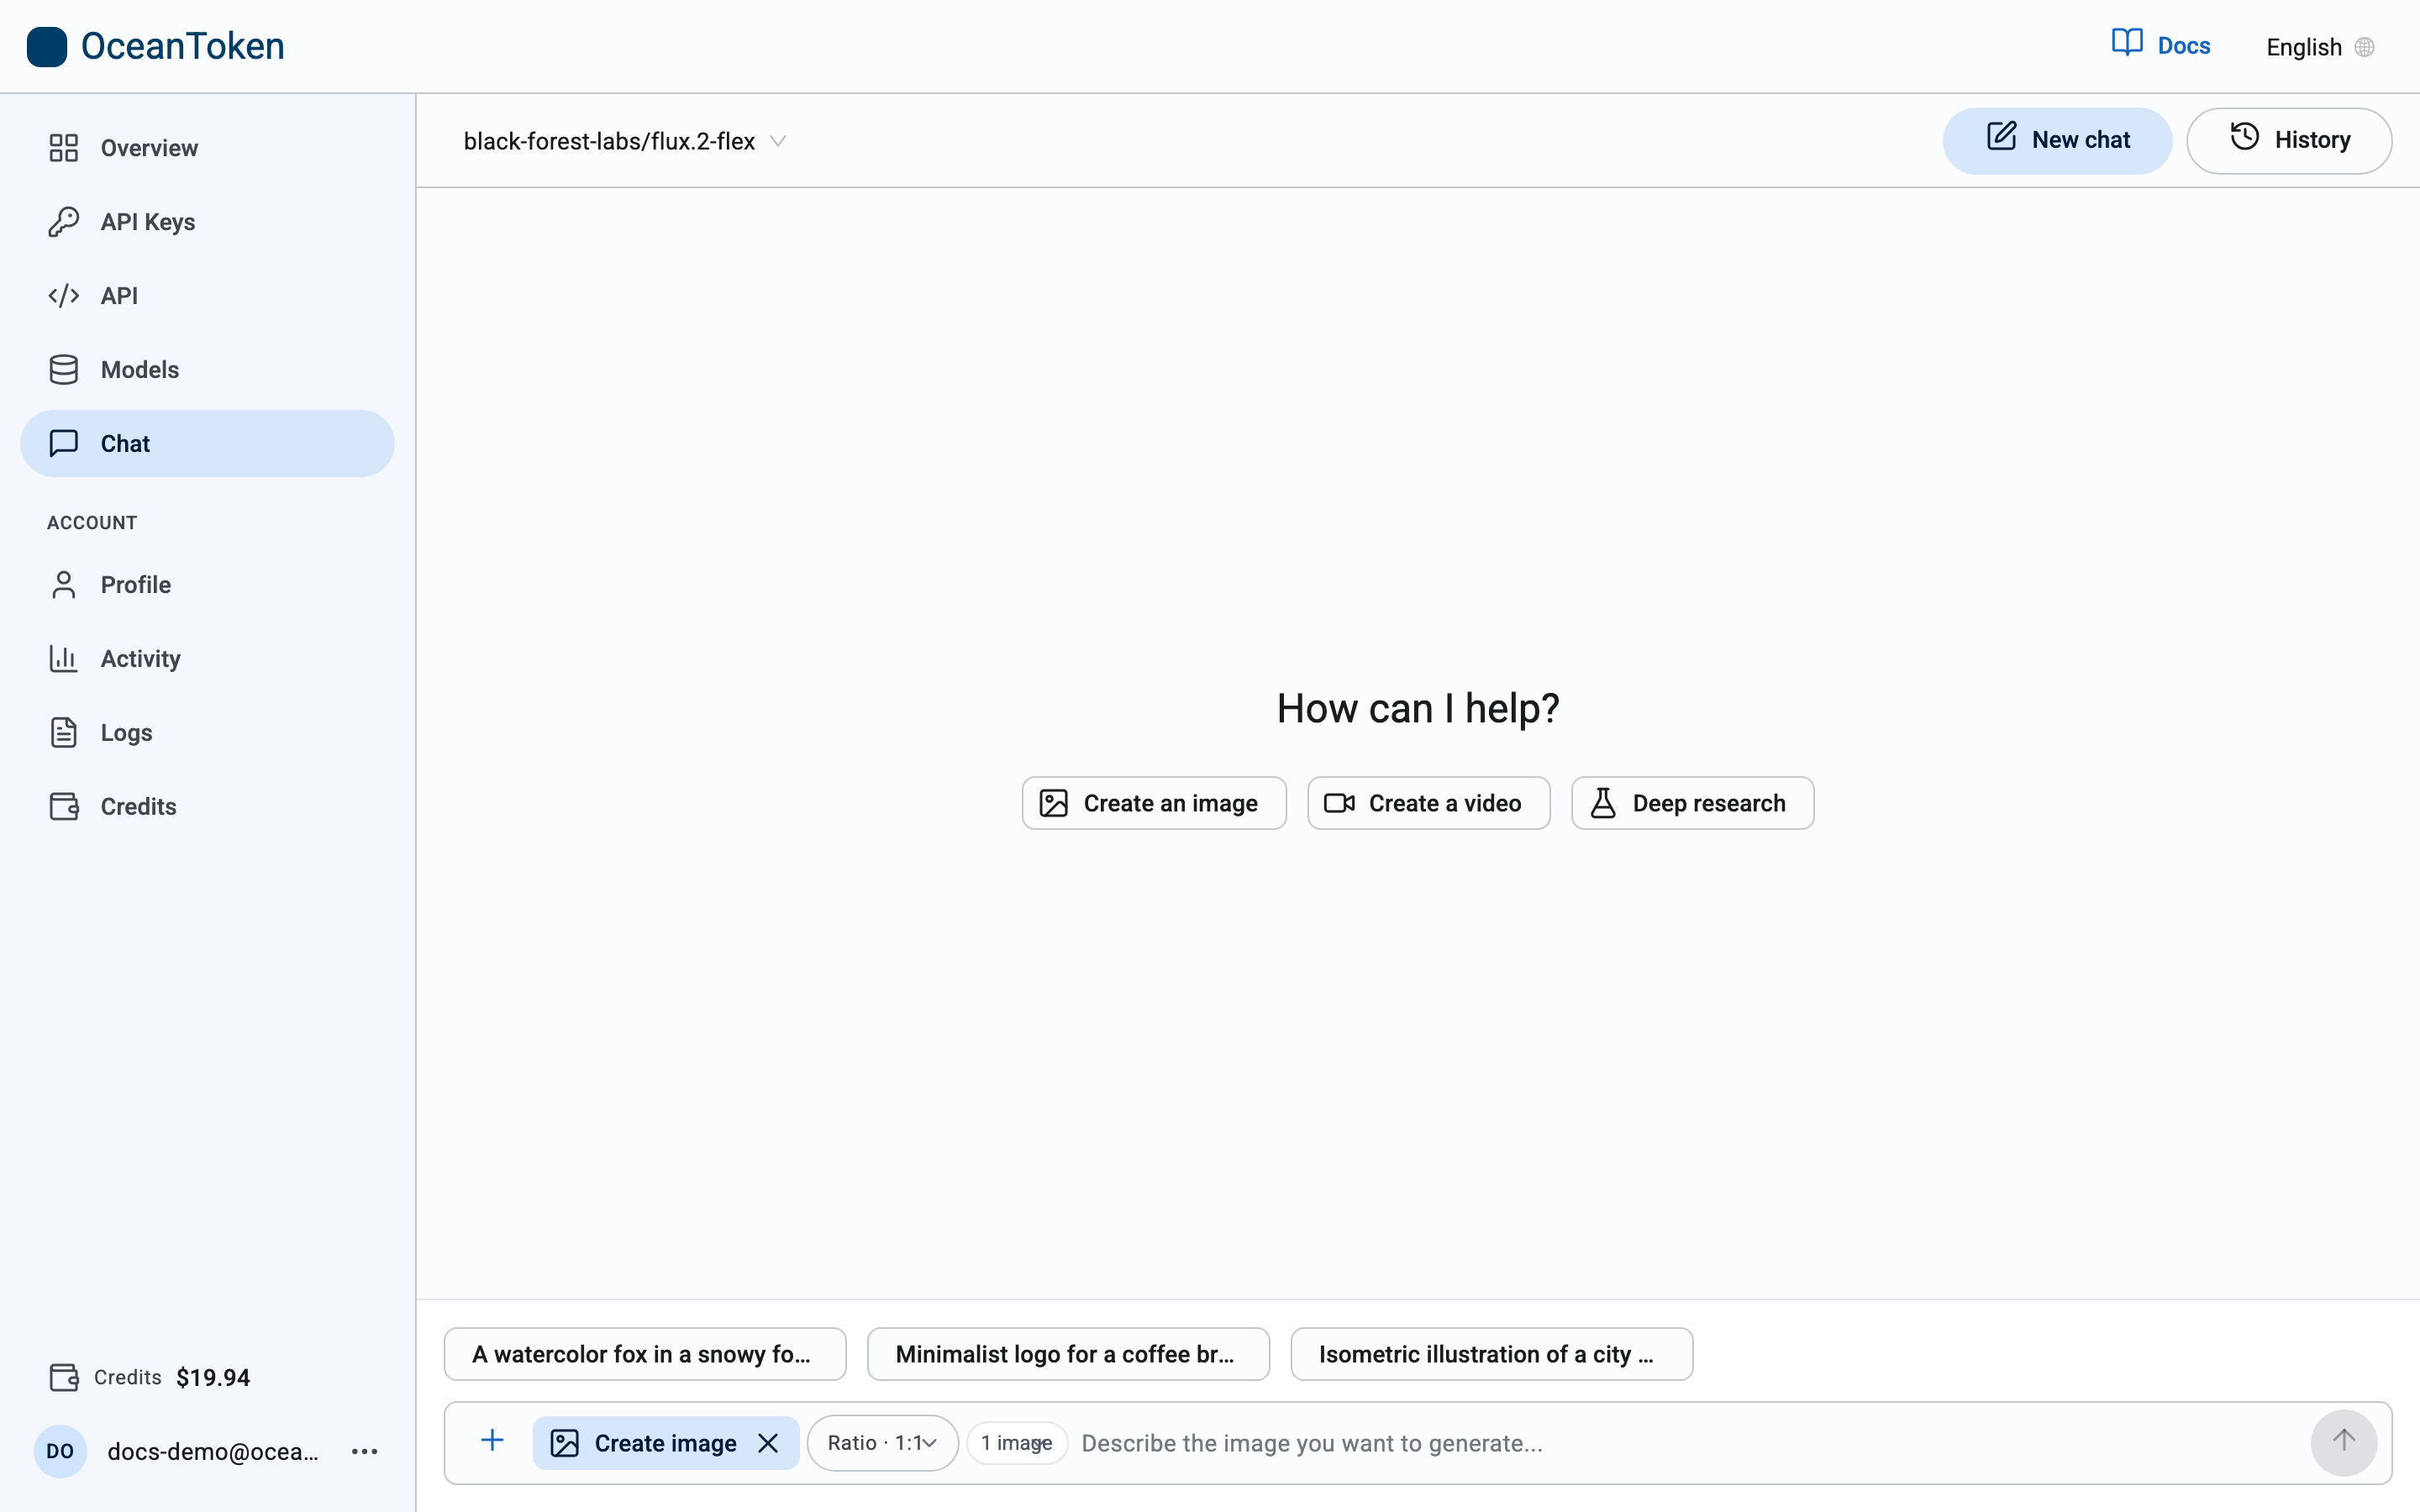The image size is (2420, 1512).
Task: Click the plus attachment icon
Action: click(493, 1440)
